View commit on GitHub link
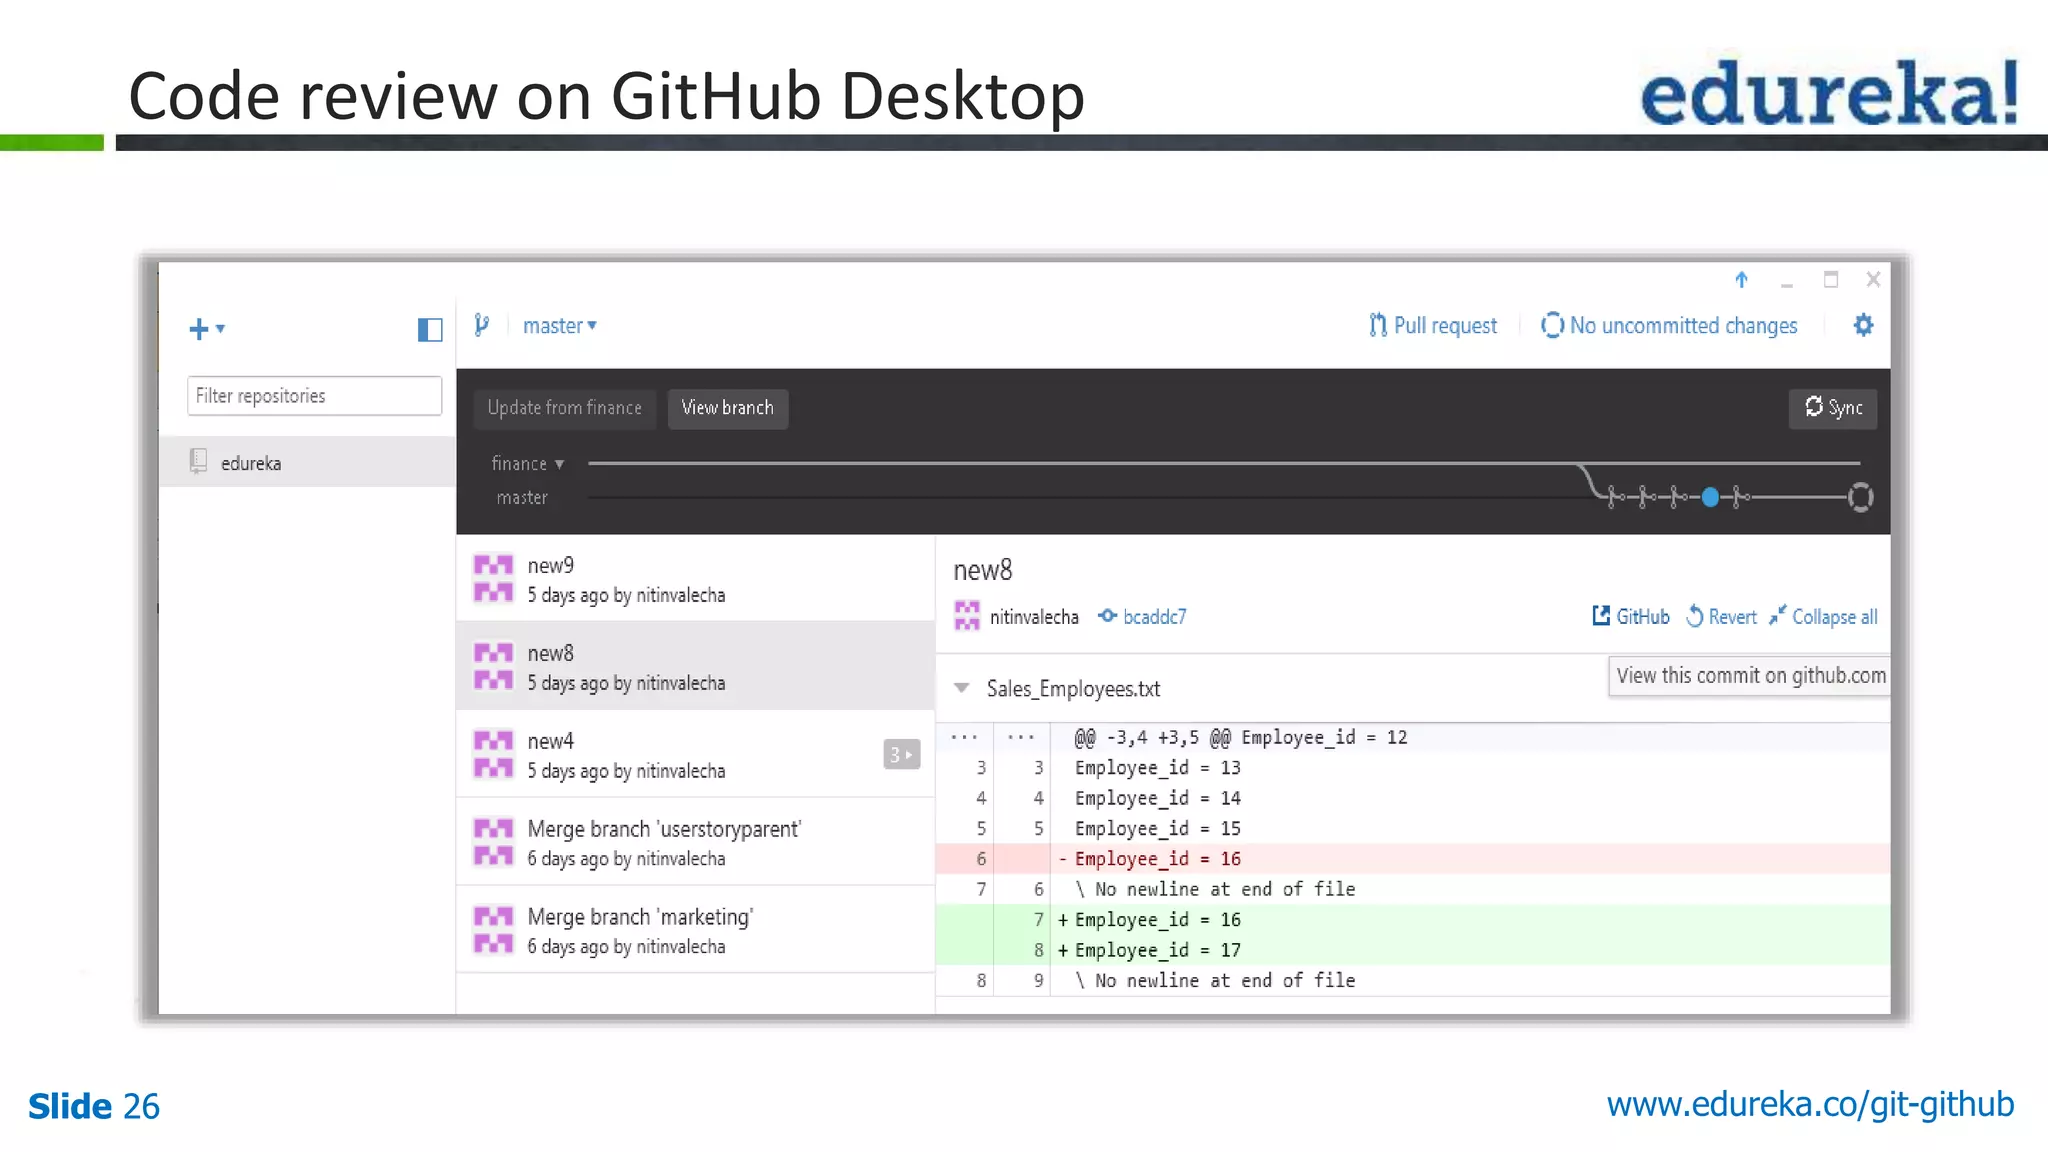2048x1152 pixels. [x=1631, y=617]
